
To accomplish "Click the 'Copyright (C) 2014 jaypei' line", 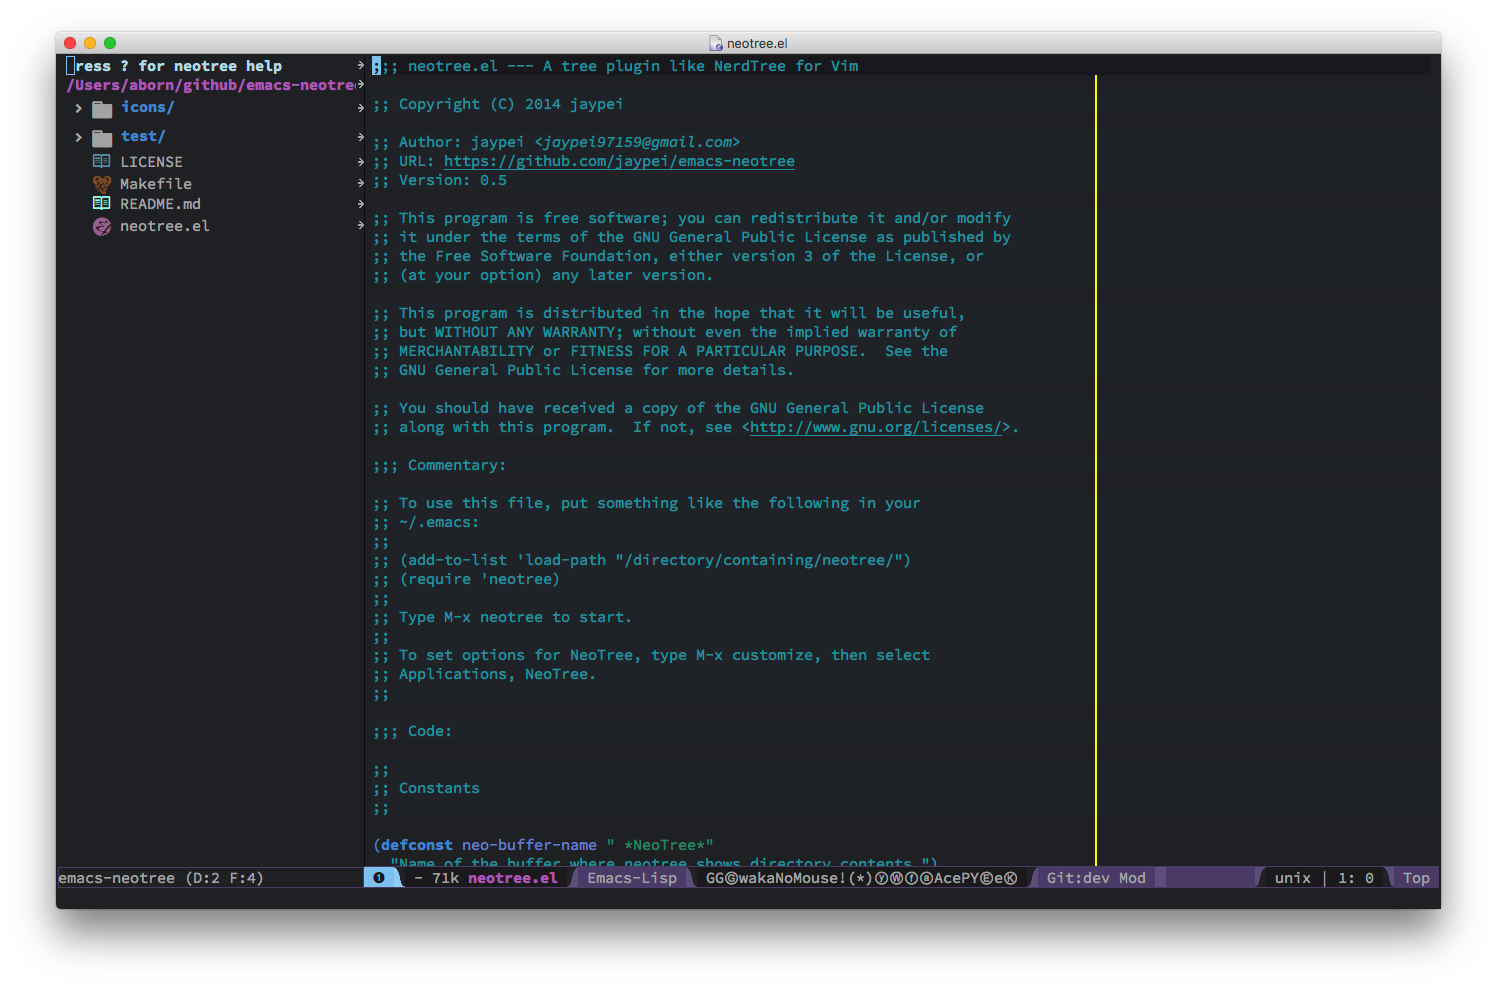I will point(498,104).
